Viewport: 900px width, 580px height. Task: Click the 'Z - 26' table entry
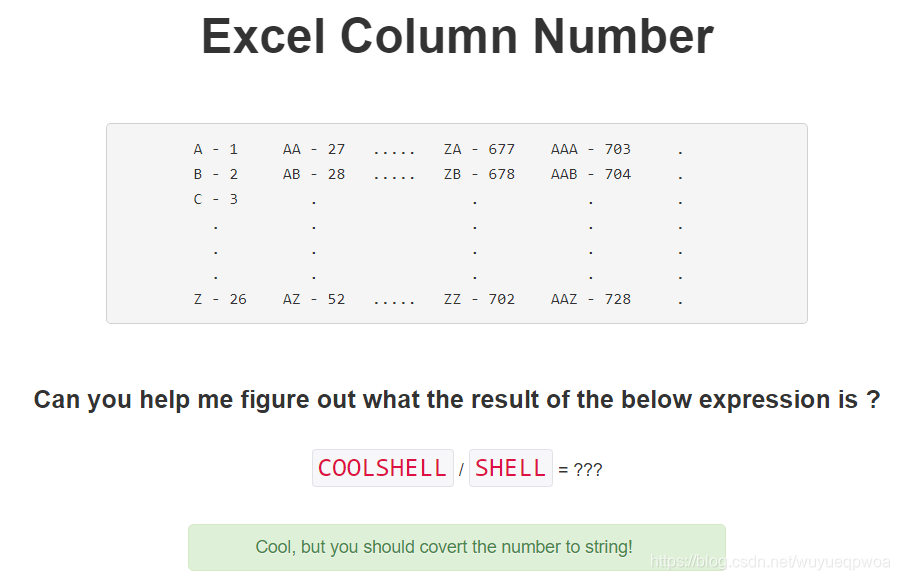(220, 299)
